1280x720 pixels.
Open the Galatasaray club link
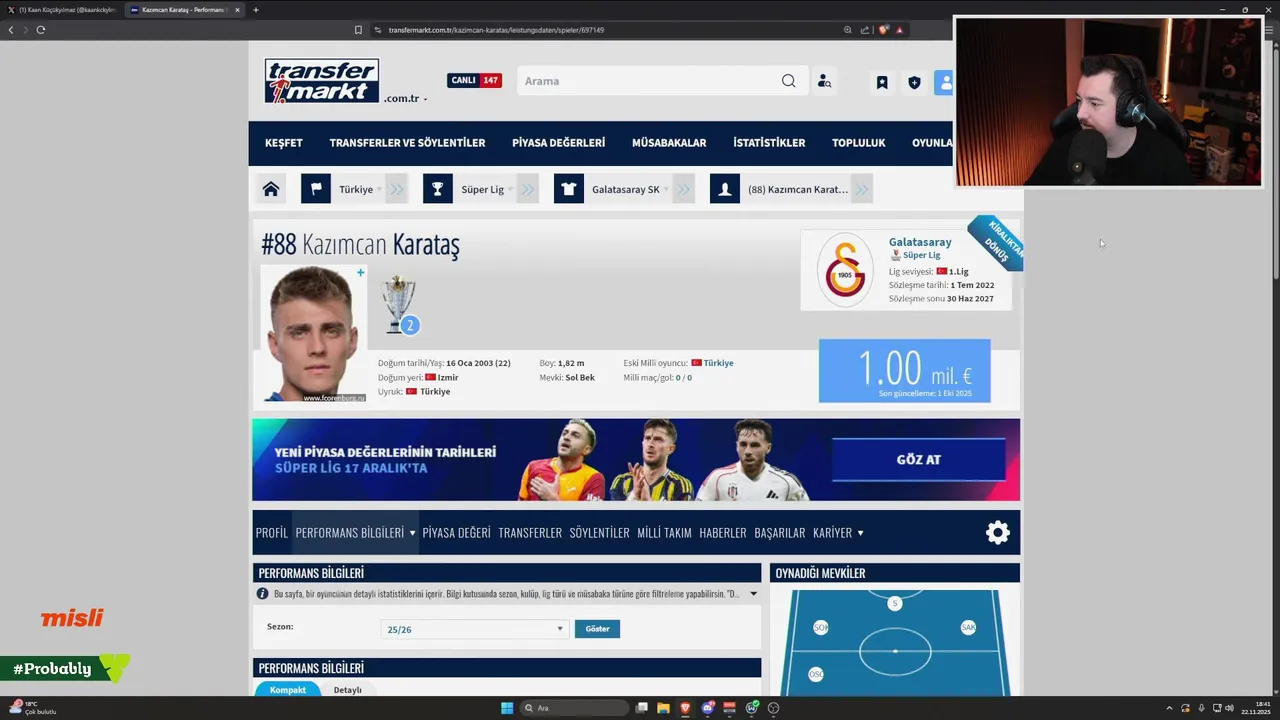tap(920, 242)
